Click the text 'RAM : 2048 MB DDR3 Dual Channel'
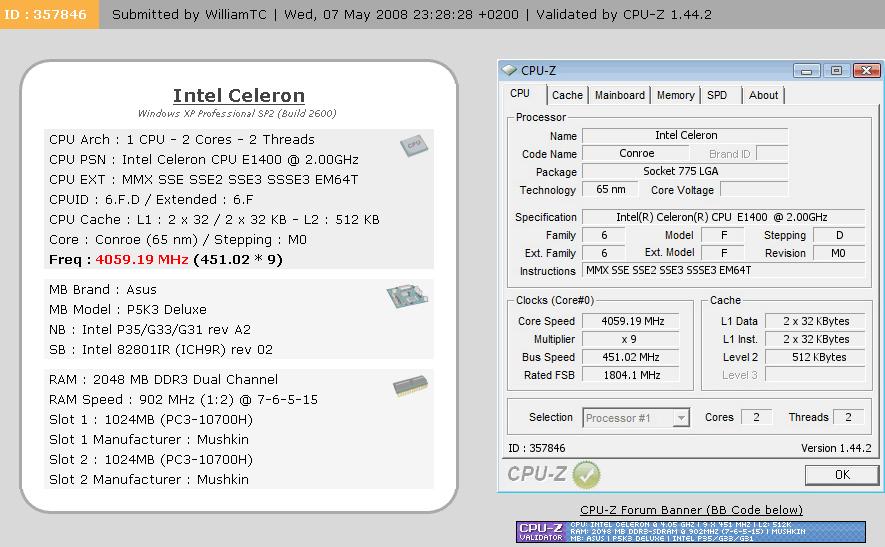This screenshot has width=885, height=547. pos(164,379)
